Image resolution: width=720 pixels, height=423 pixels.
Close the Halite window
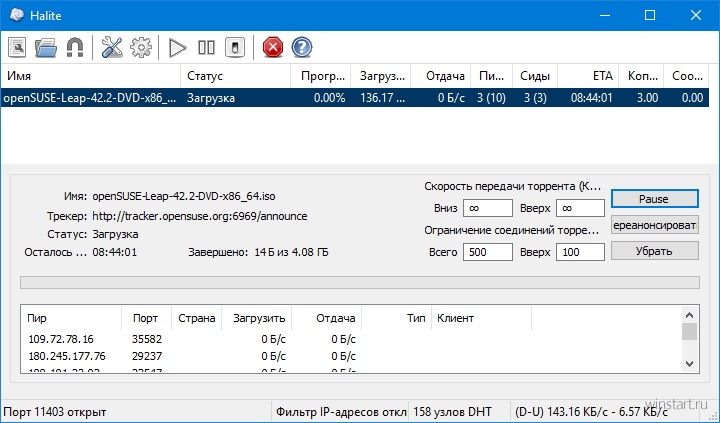696,15
